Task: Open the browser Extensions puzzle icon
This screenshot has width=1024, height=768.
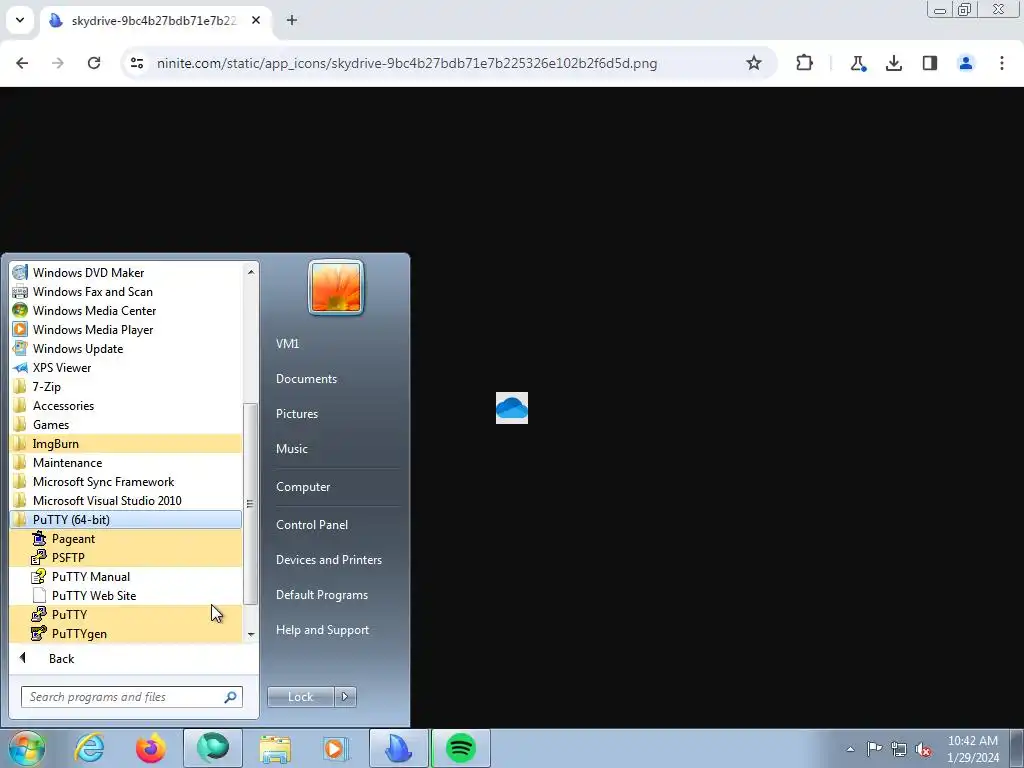Action: click(805, 63)
